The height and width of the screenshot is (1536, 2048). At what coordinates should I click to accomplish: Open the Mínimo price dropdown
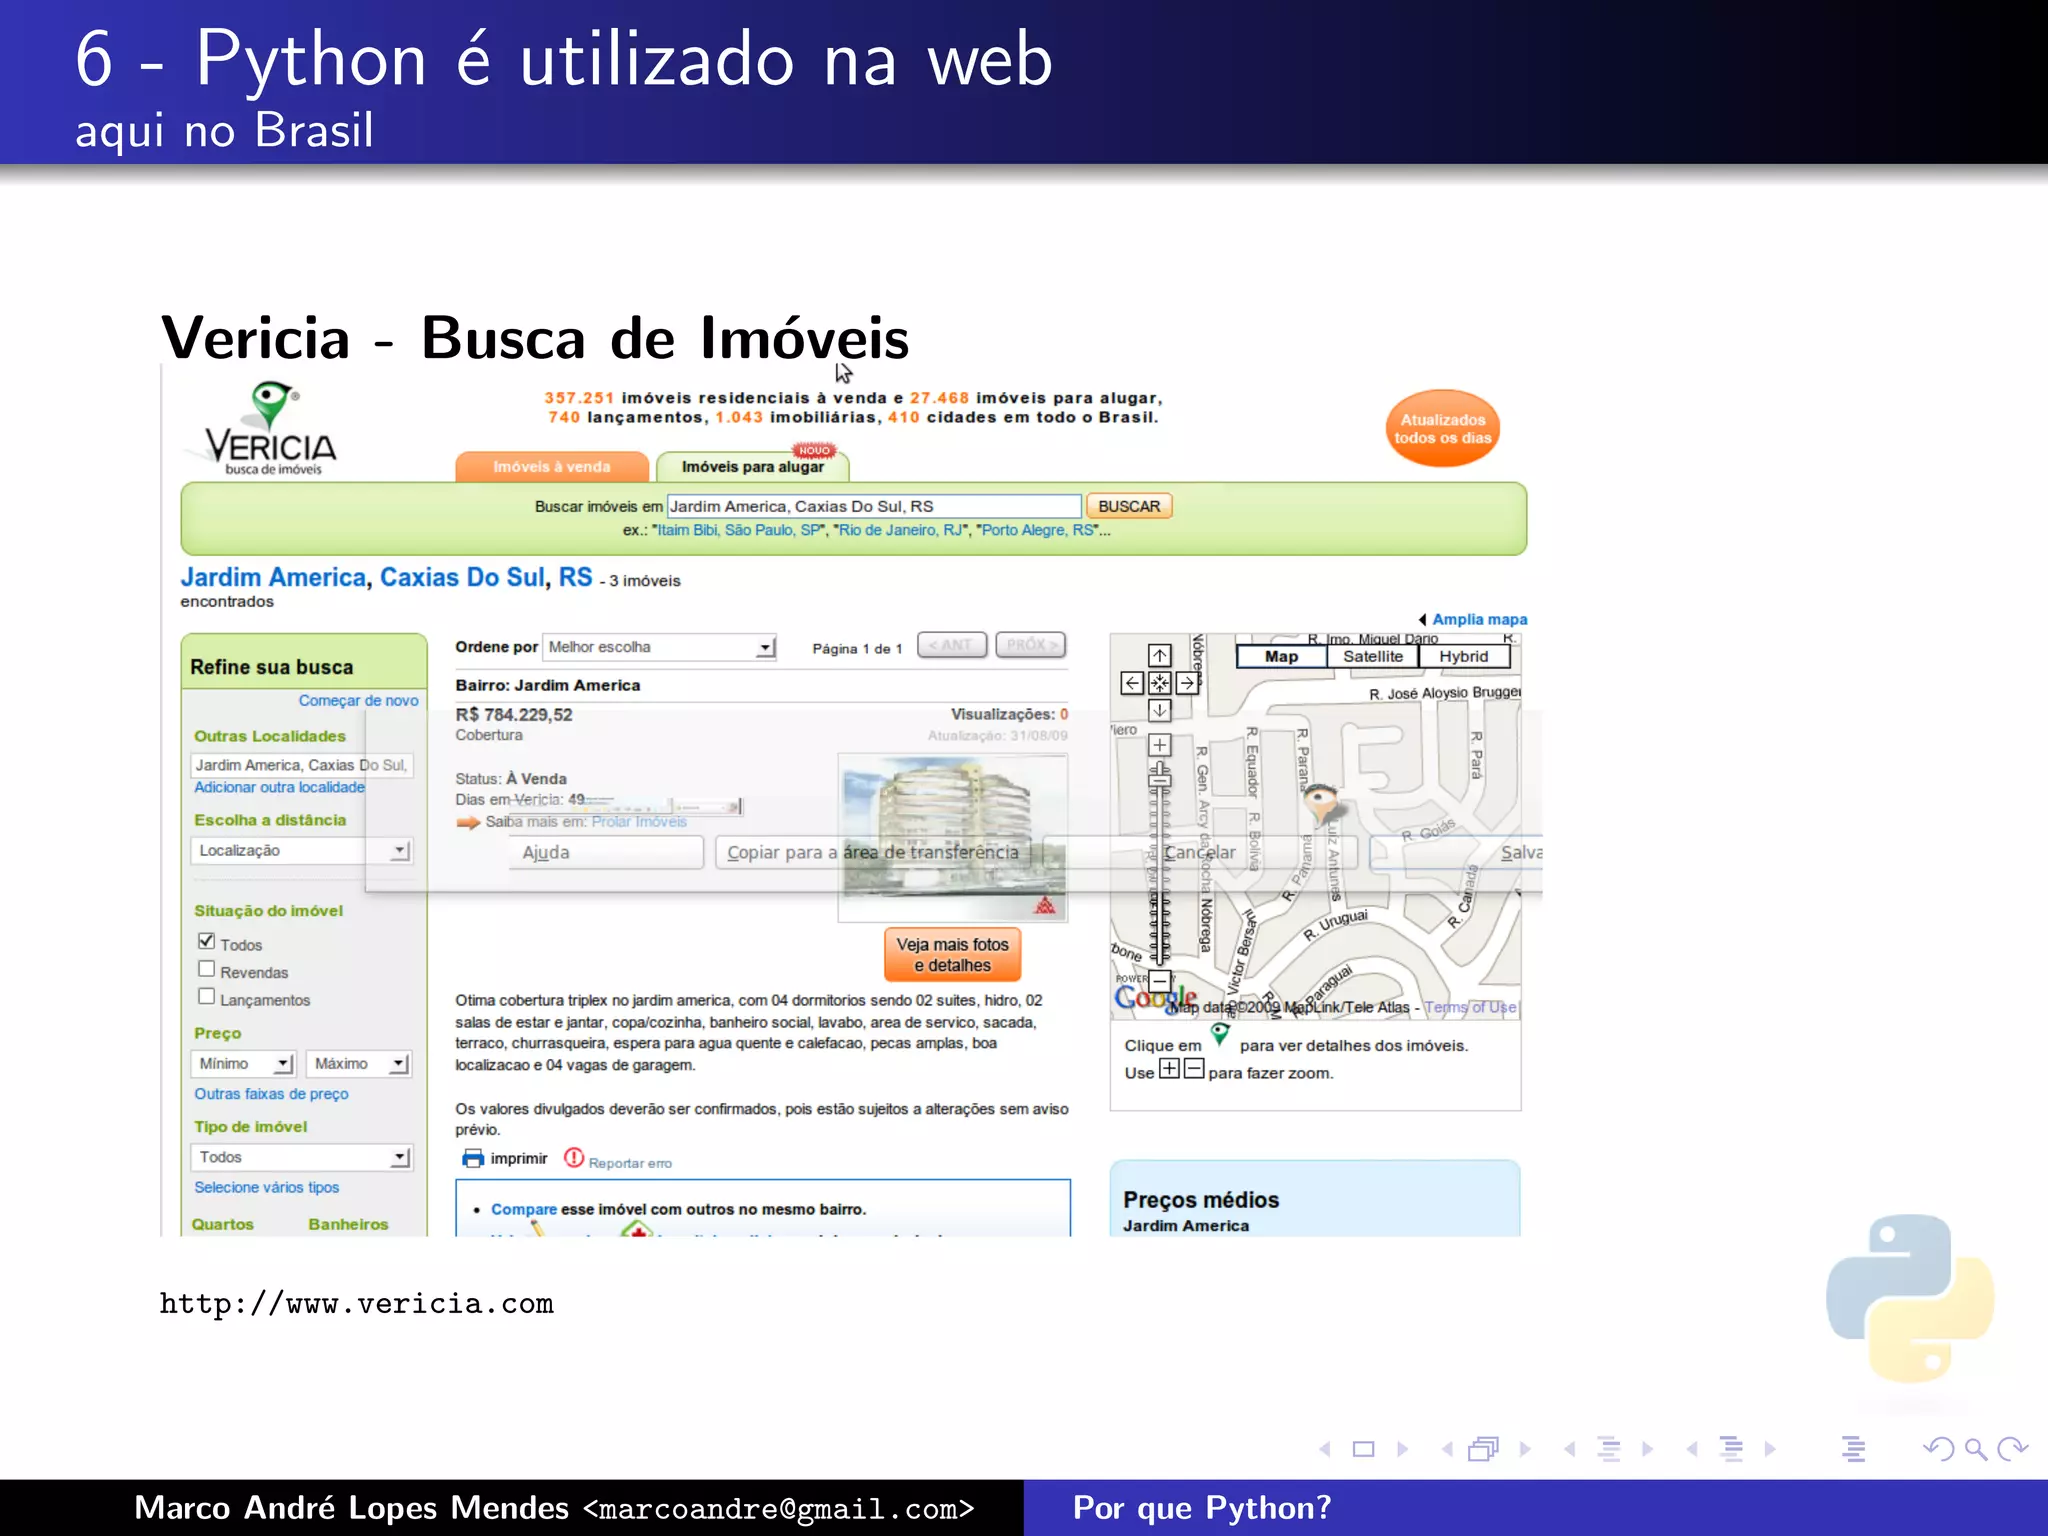coord(243,1064)
